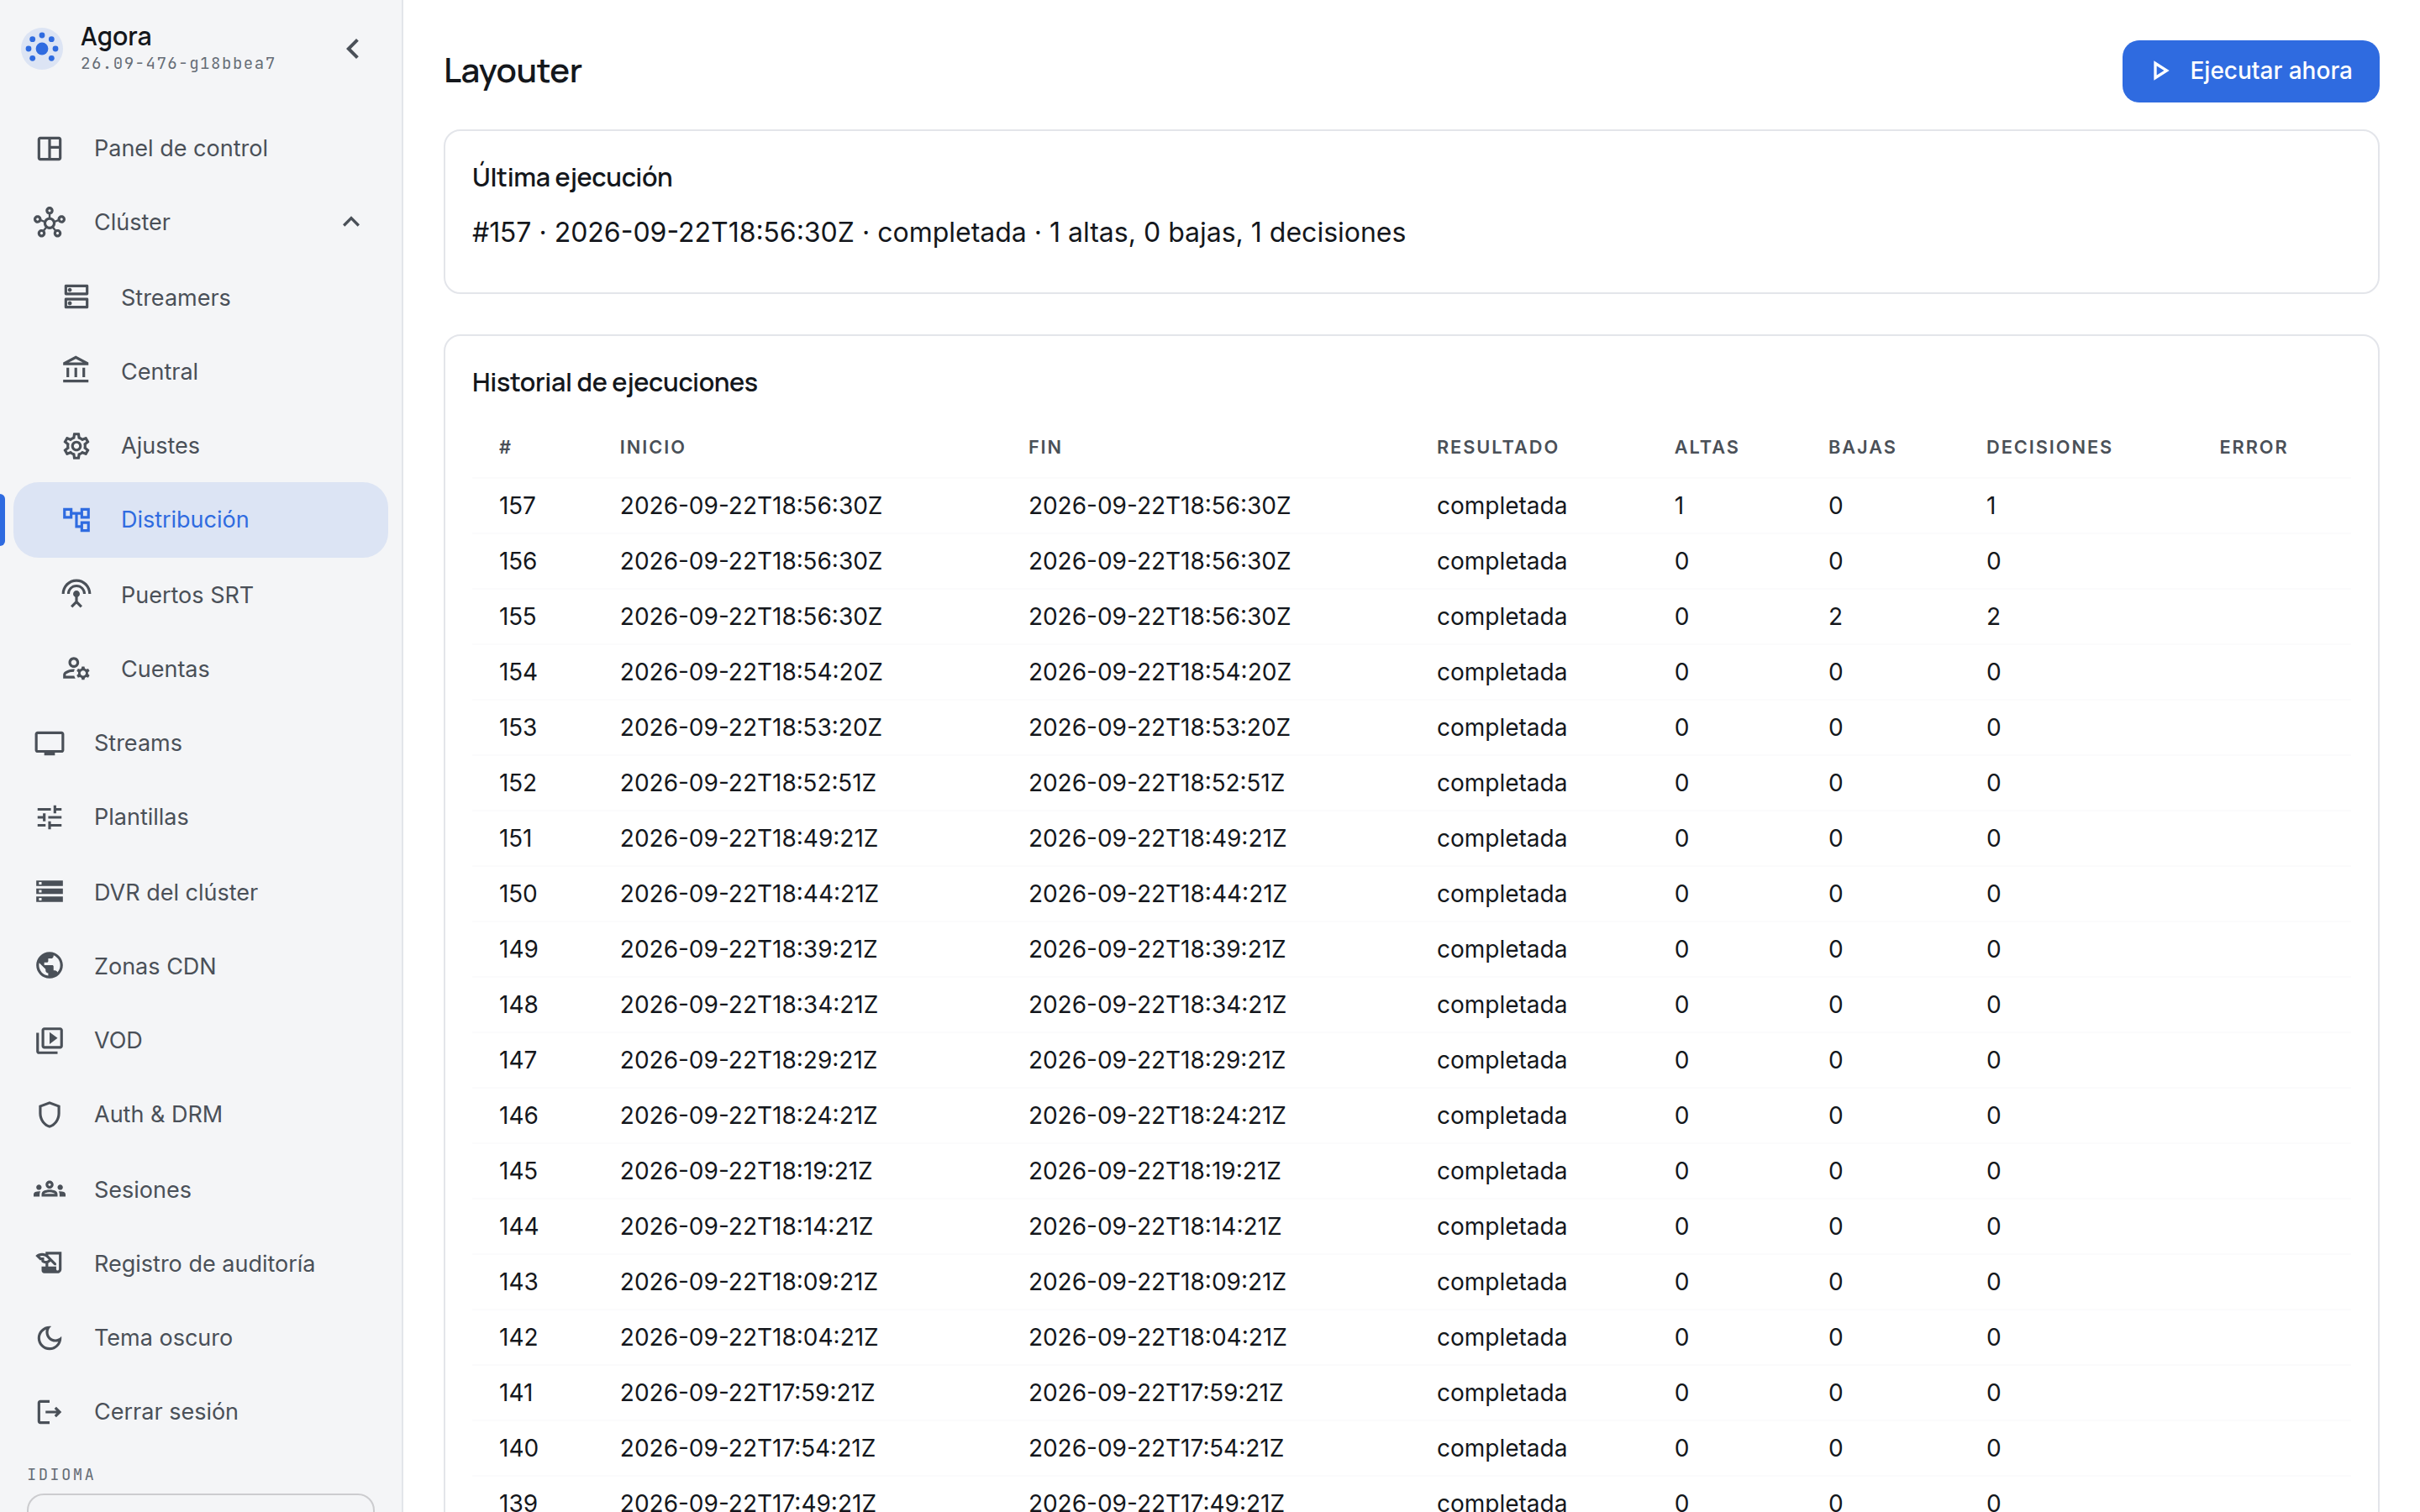The height and width of the screenshot is (1512, 2420).
Task: Click the Streams monitor icon
Action: coord(50,743)
